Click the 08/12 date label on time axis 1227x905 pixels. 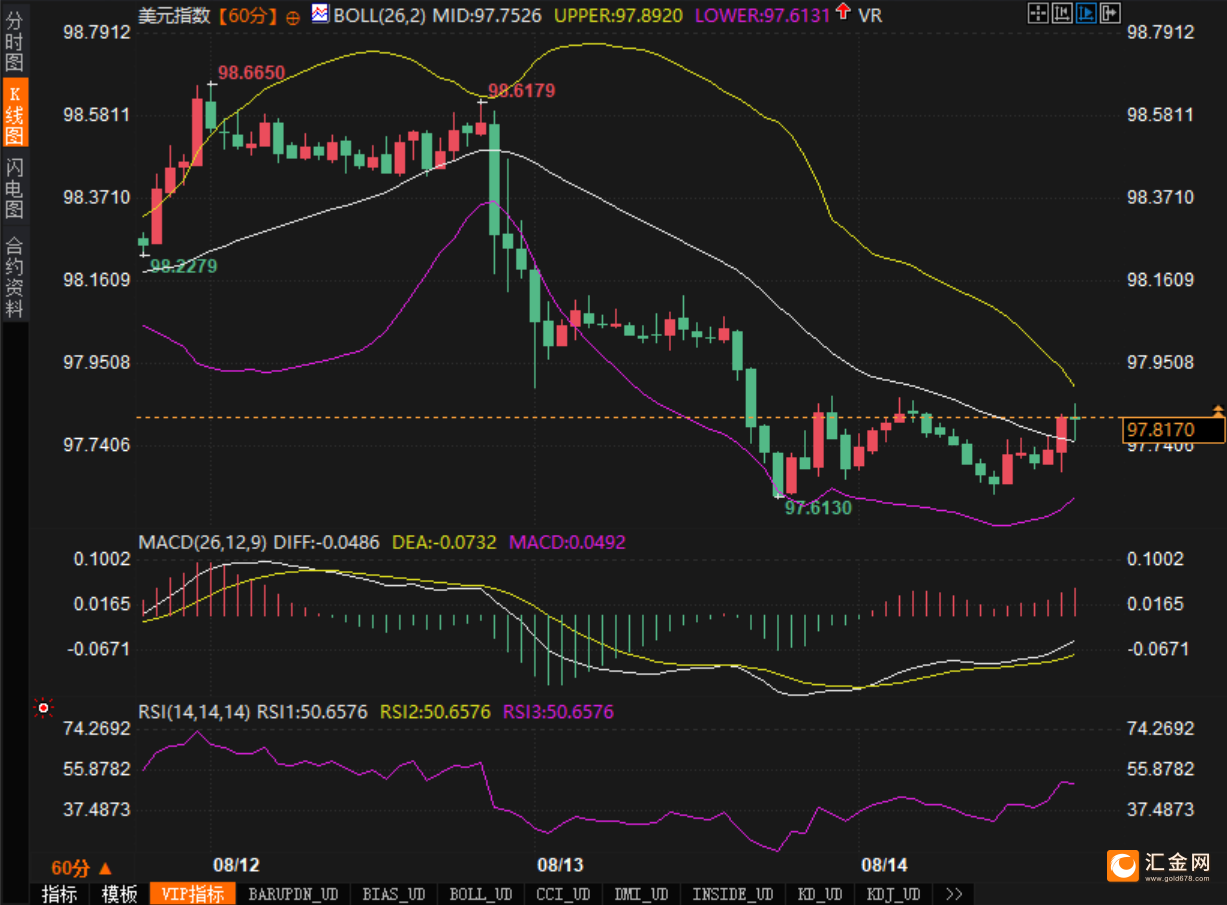coord(236,864)
